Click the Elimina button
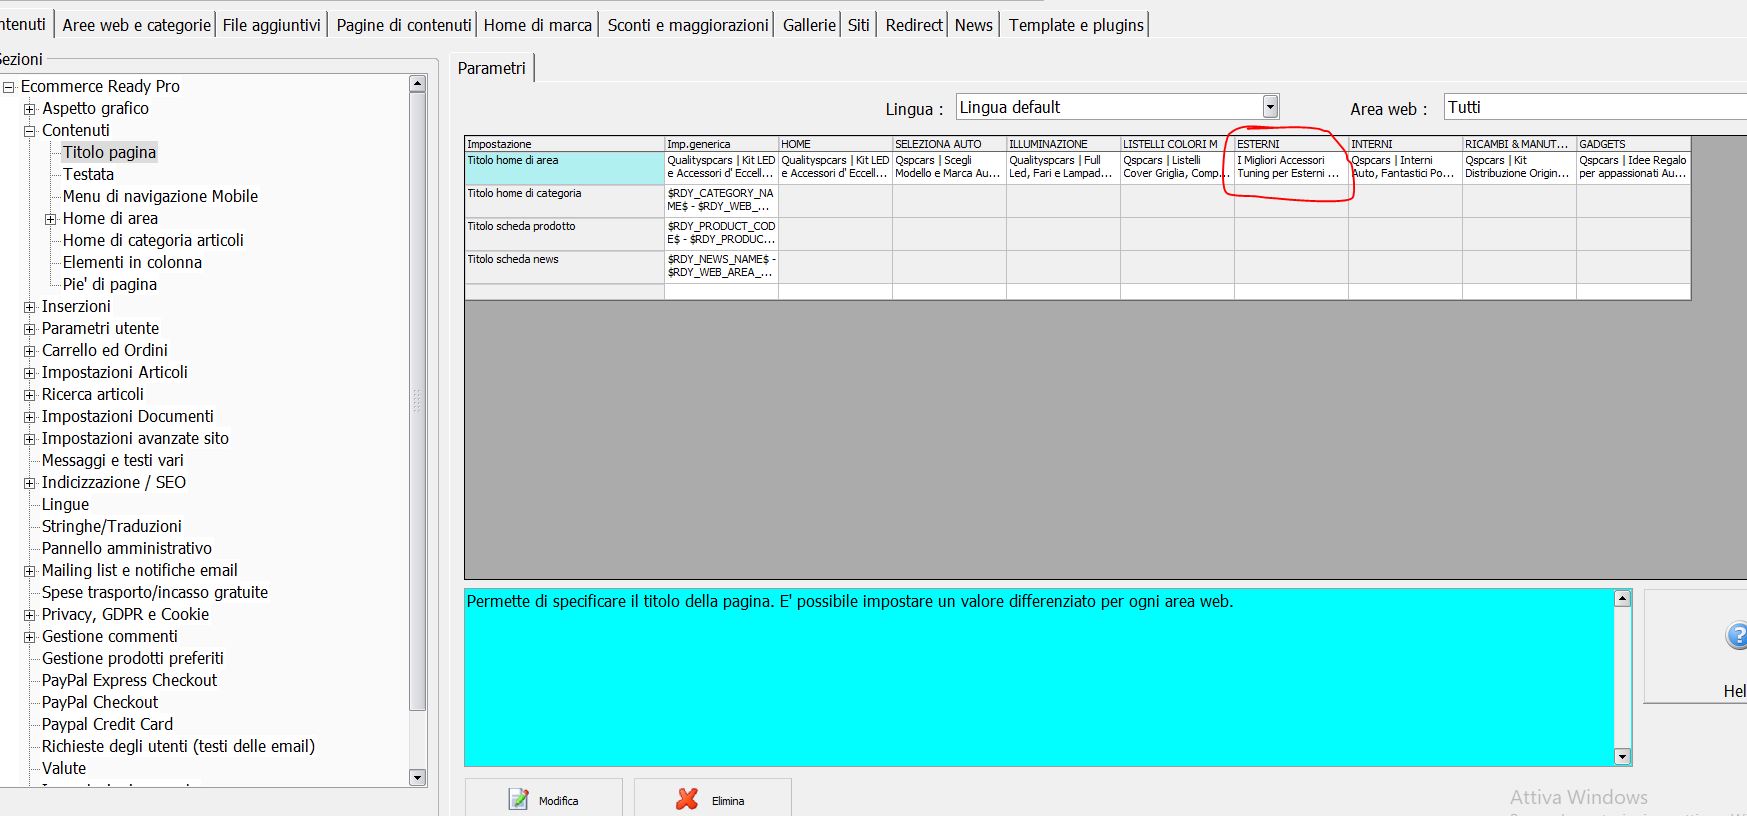 (712, 799)
